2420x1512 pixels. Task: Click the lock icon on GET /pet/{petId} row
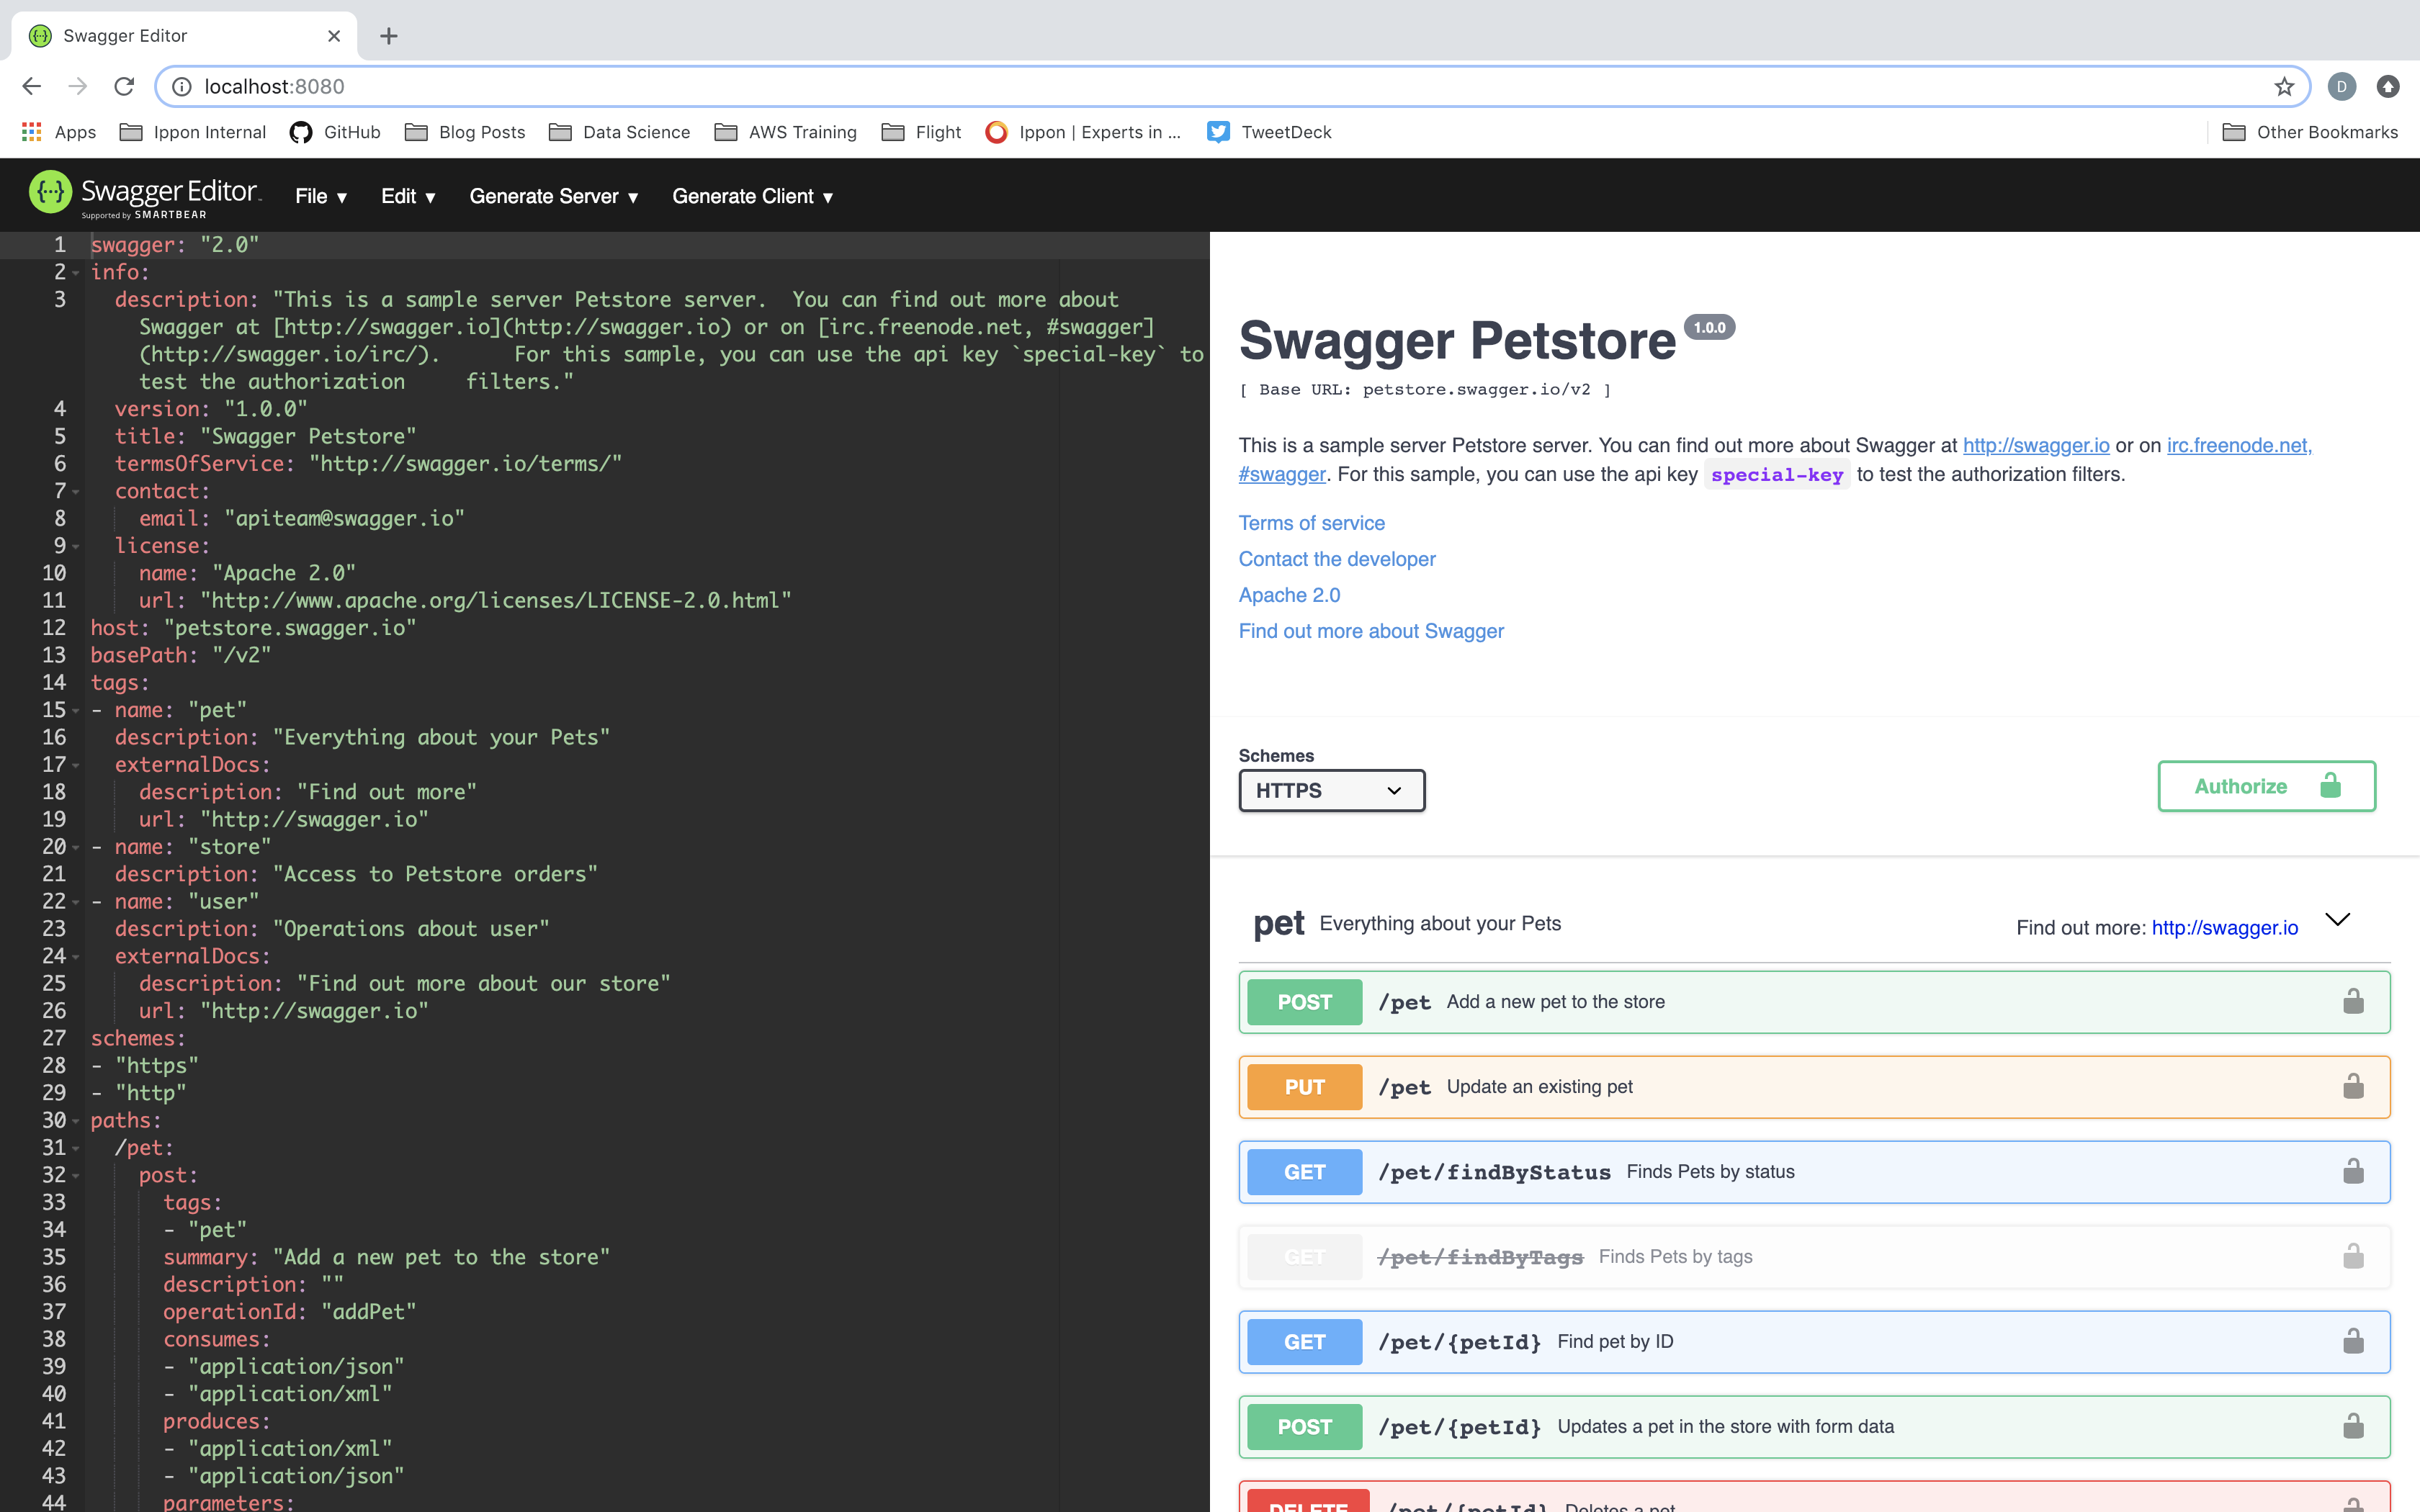click(x=2353, y=1341)
